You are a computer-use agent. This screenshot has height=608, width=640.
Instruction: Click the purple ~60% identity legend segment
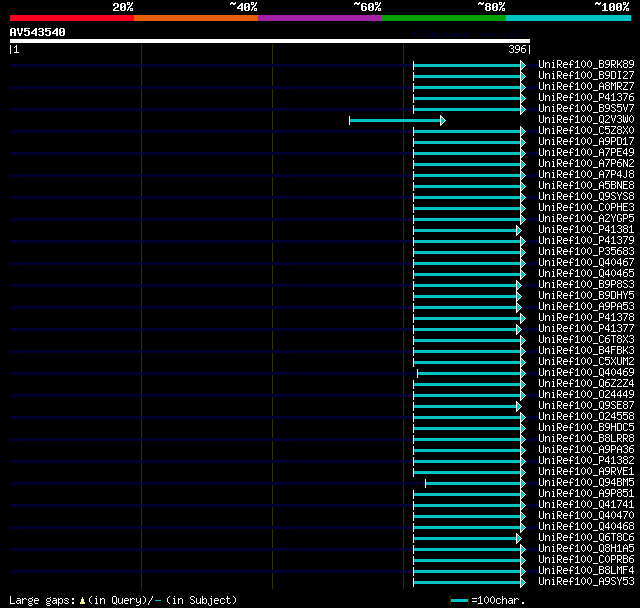320,18
